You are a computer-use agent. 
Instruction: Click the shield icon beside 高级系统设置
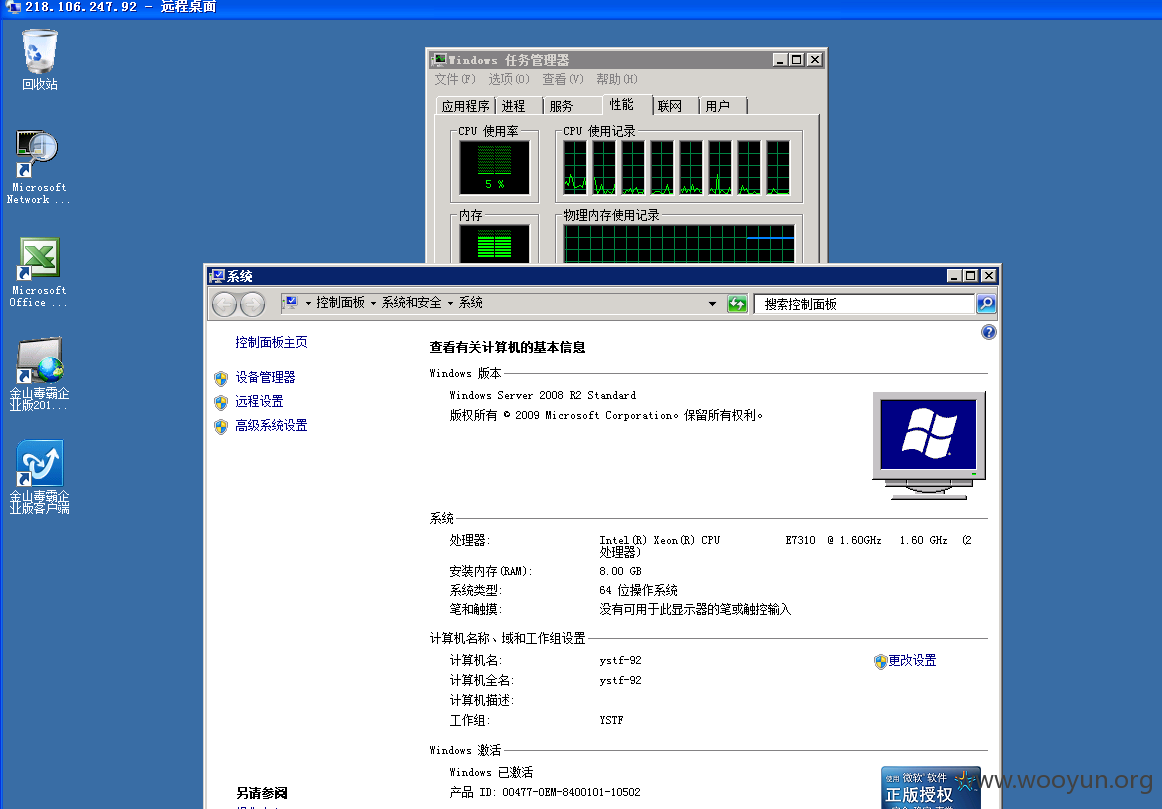click(x=221, y=427)
